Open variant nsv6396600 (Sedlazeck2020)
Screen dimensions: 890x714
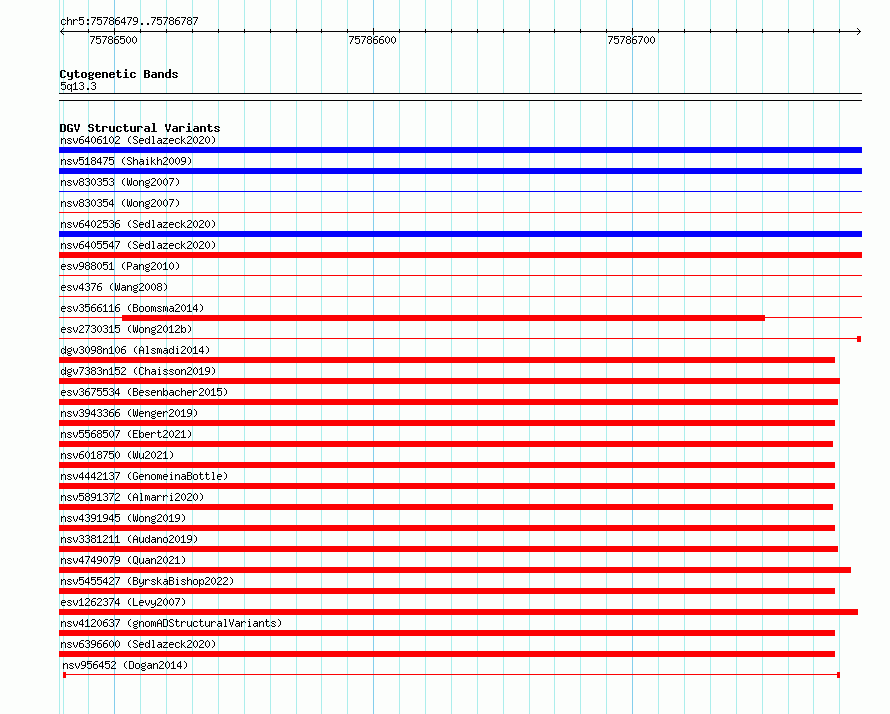138,644
